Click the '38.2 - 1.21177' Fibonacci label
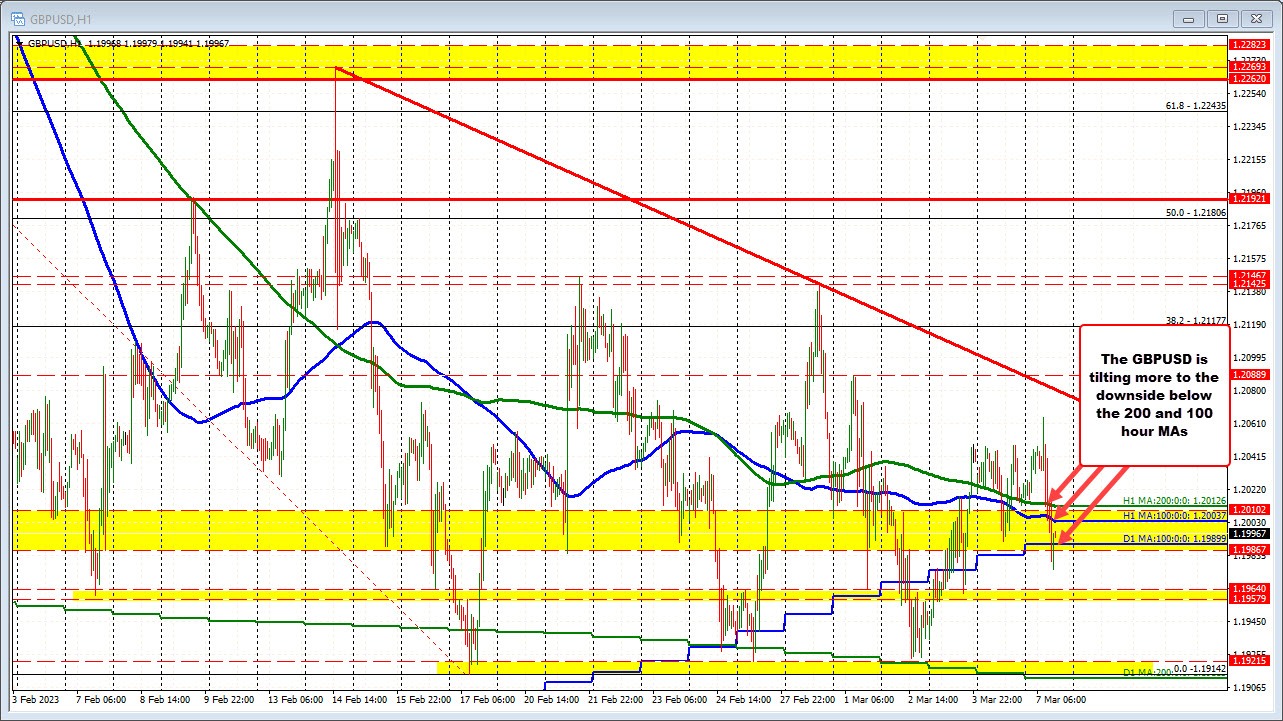Image resolution: width=1283 pixels, height=721 pixels. (1196, 321)
